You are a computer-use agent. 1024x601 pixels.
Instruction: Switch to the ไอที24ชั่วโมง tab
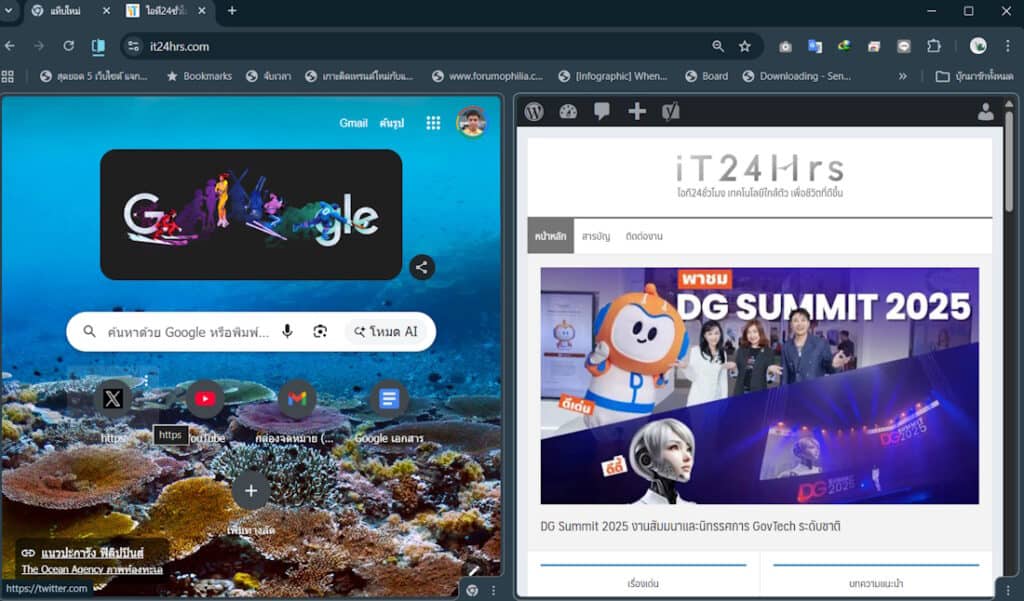click(167, 10)
